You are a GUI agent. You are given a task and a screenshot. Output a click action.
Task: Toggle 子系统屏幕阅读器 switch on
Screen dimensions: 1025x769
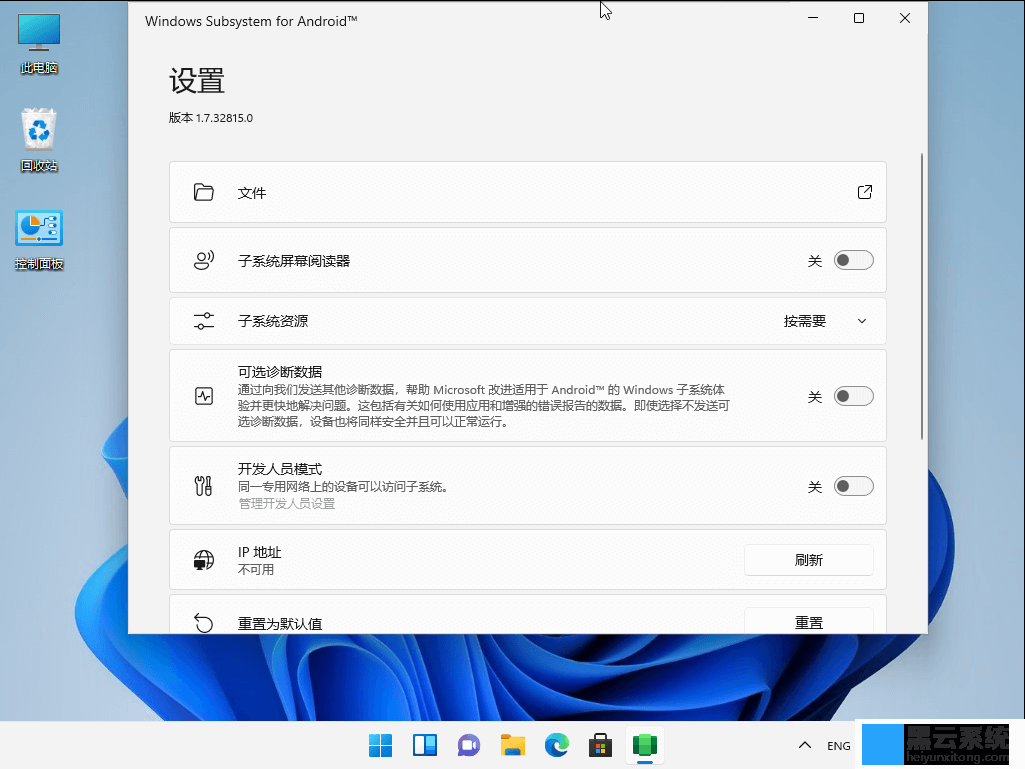pos(854,261)
